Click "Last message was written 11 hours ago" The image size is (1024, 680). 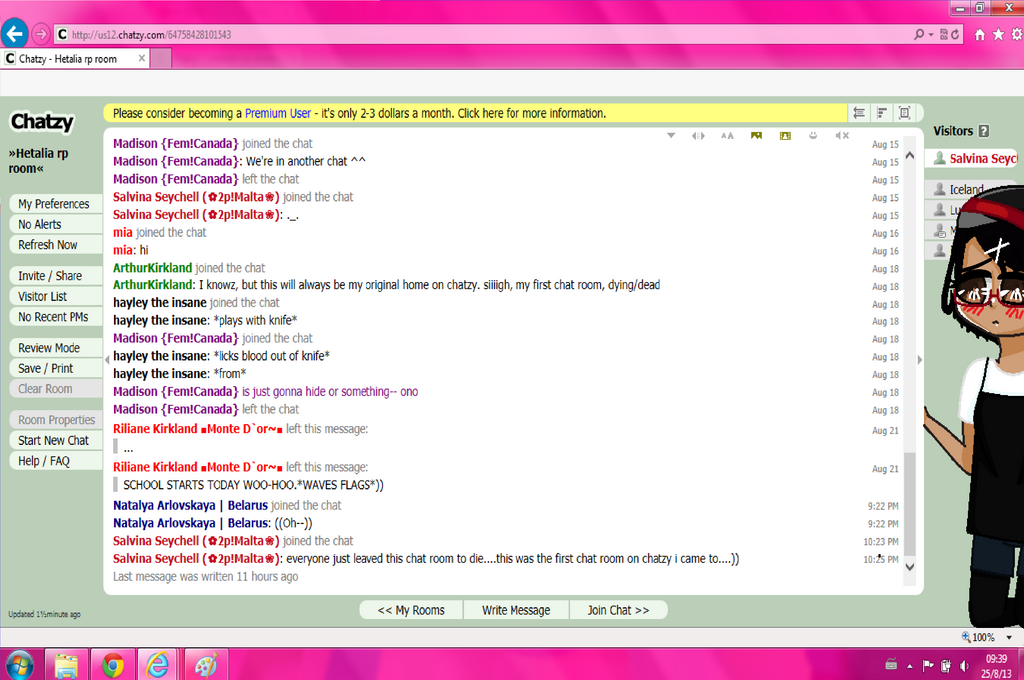[206, 576]
